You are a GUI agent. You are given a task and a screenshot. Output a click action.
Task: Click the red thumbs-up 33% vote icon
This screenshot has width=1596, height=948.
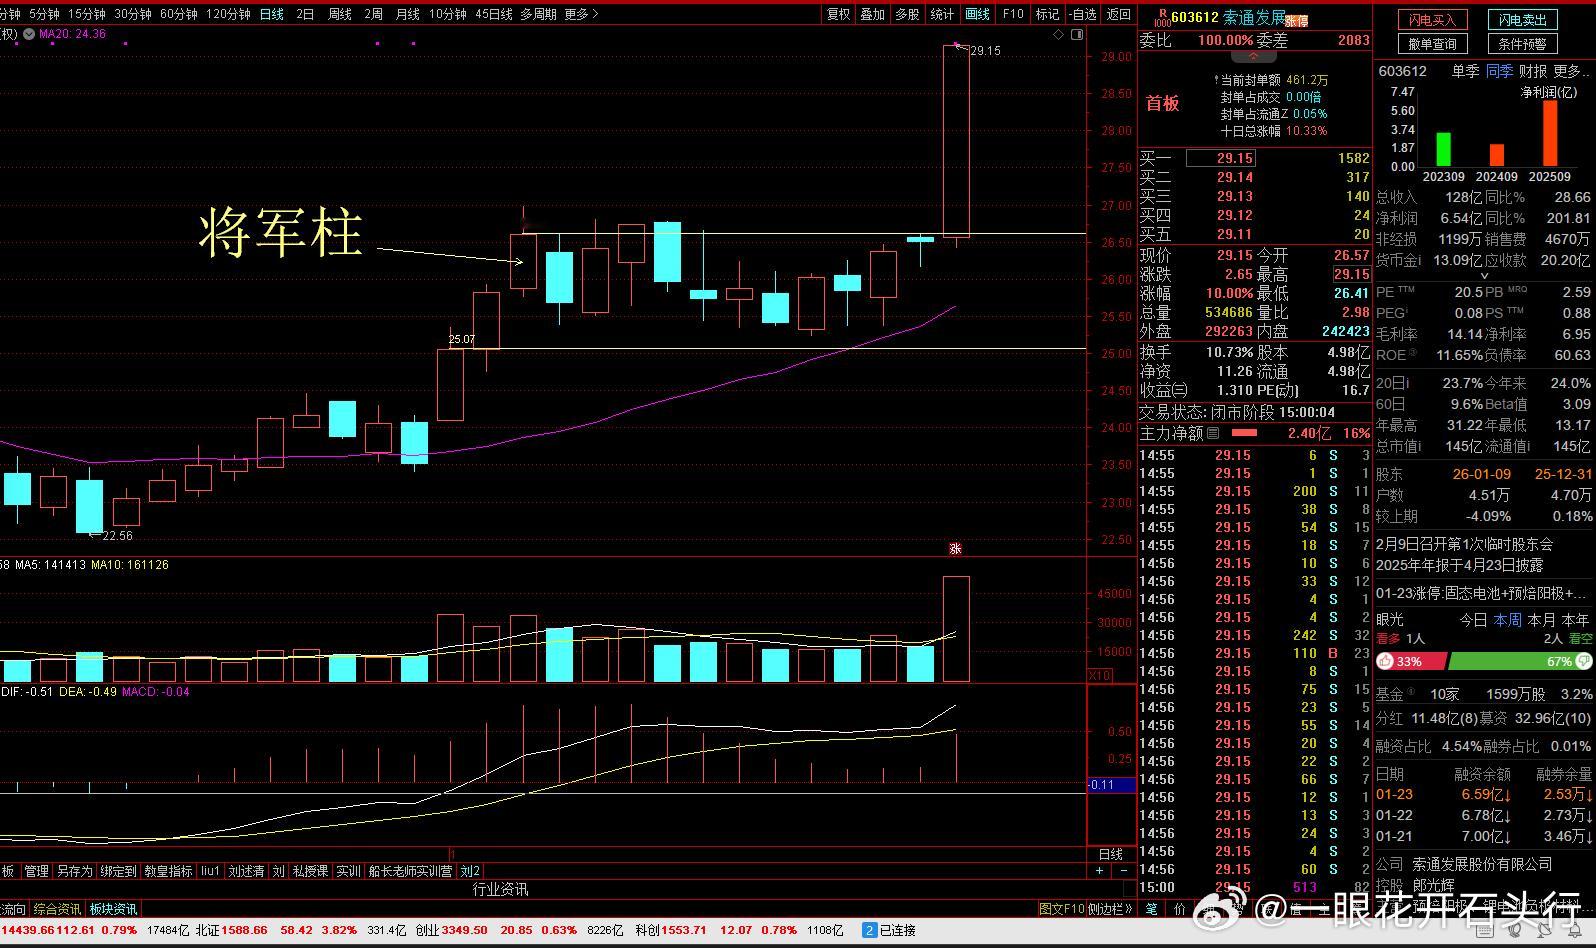[1385, 661]
